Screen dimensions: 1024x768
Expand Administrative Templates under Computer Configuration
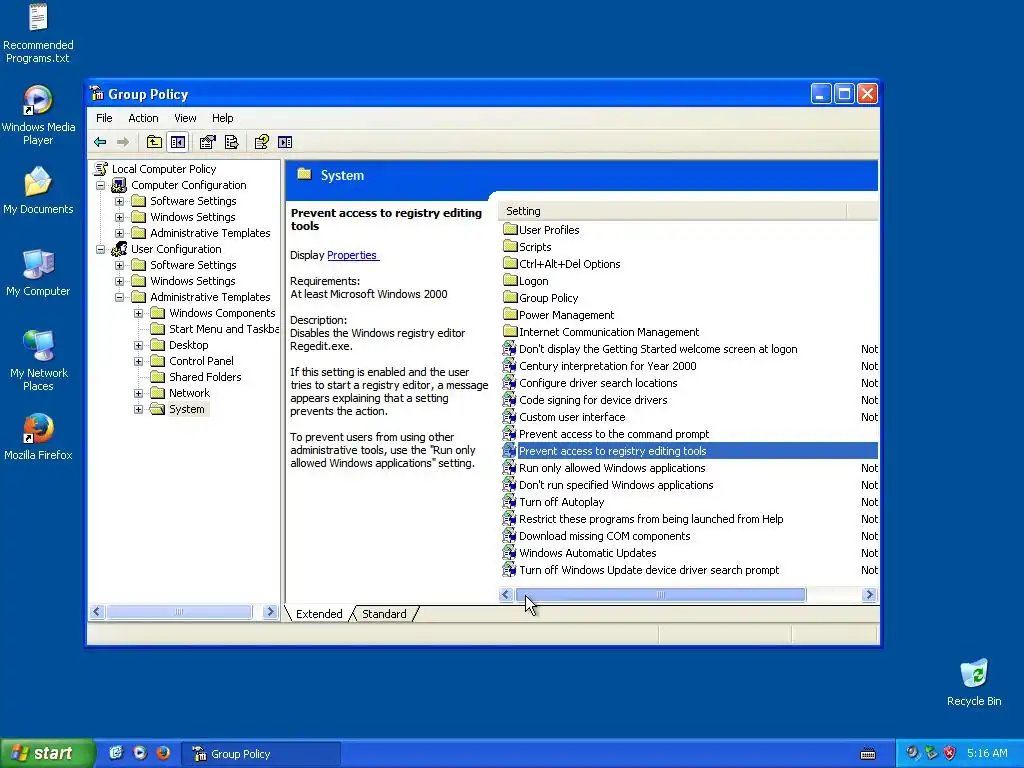coord(120,233)
